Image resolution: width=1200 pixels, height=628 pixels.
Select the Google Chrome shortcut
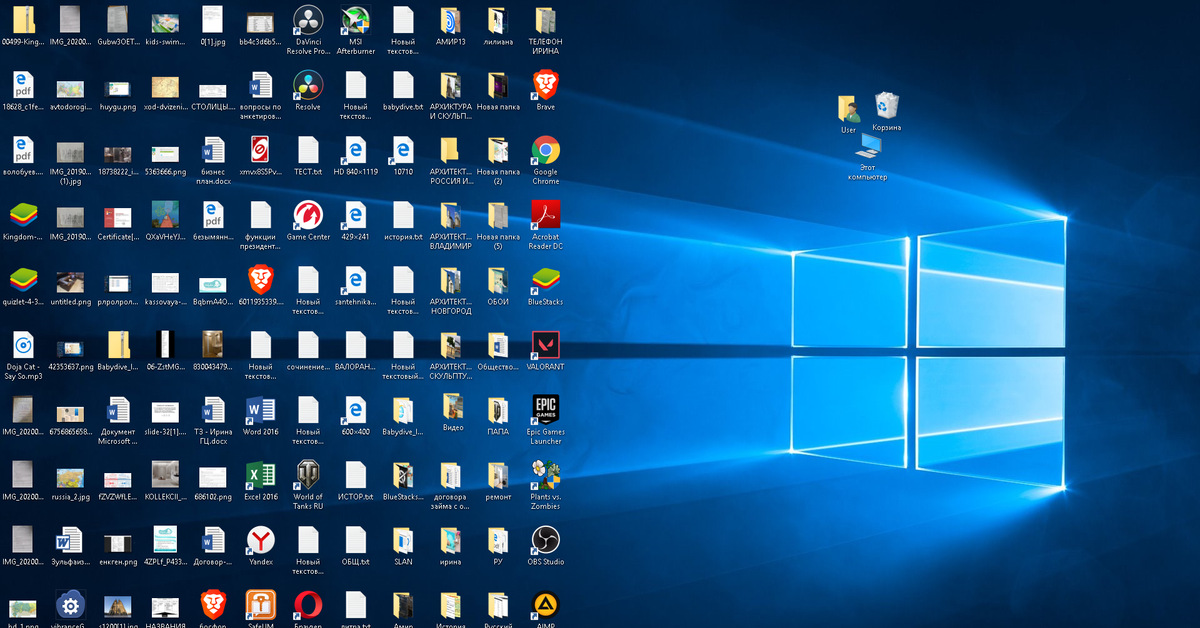tap(545, 151)
